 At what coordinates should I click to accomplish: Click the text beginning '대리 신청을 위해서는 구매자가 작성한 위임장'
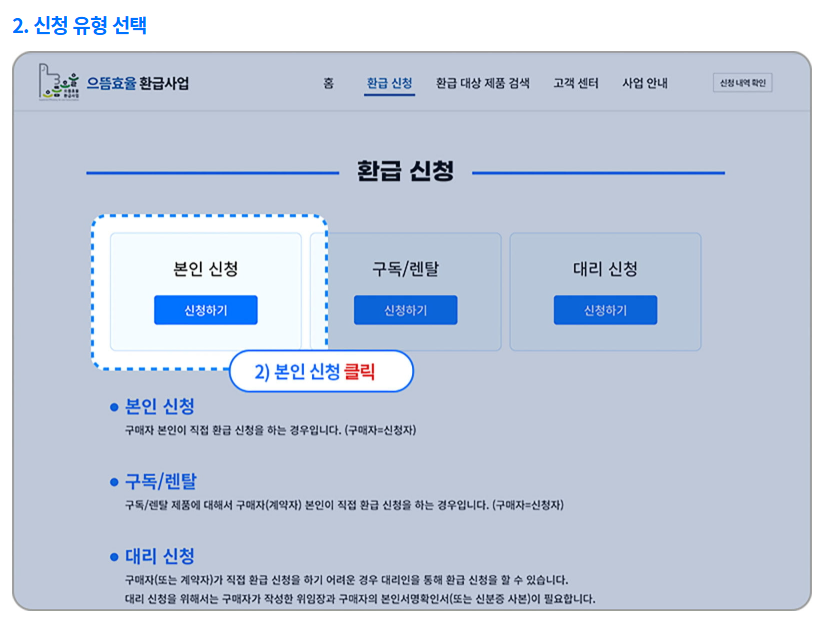[x=360, y=599]
